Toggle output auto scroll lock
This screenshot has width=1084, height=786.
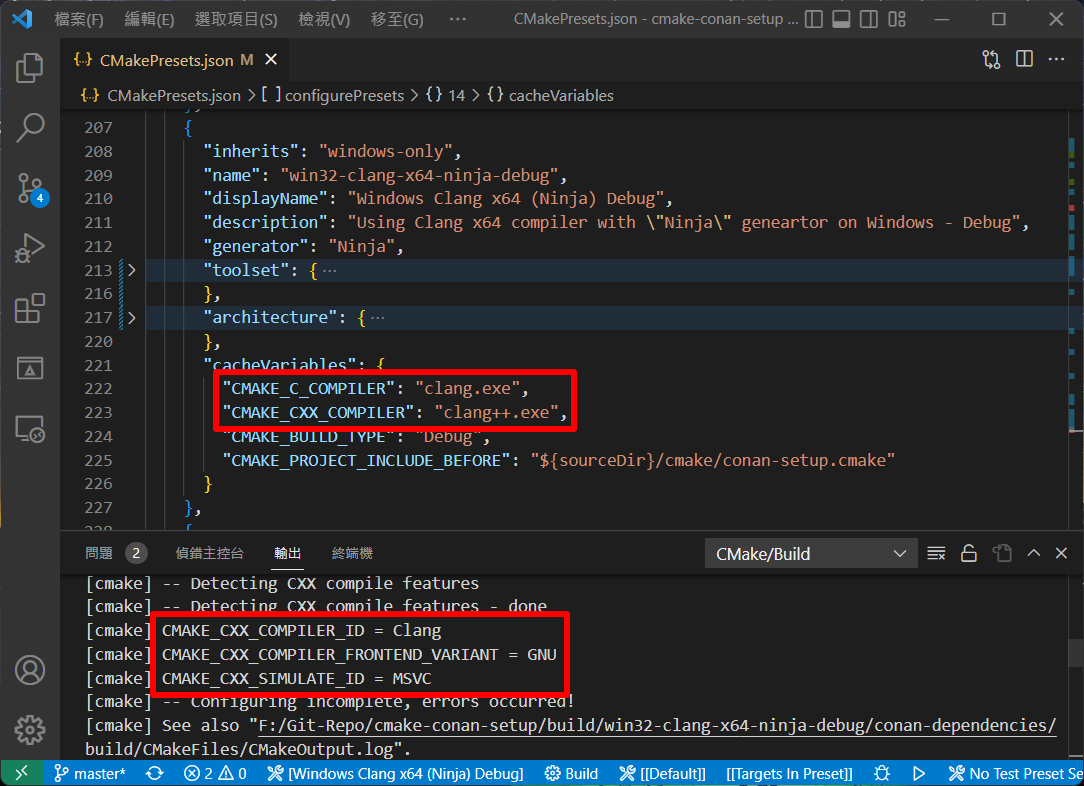click(969, 553)
